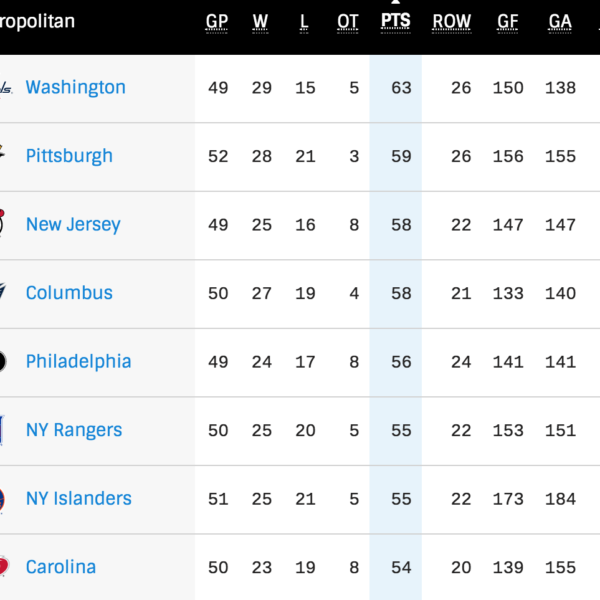Sort table by ROW column header
The height and width of the screenshot is (600, 600).
(x=452, y=22)
